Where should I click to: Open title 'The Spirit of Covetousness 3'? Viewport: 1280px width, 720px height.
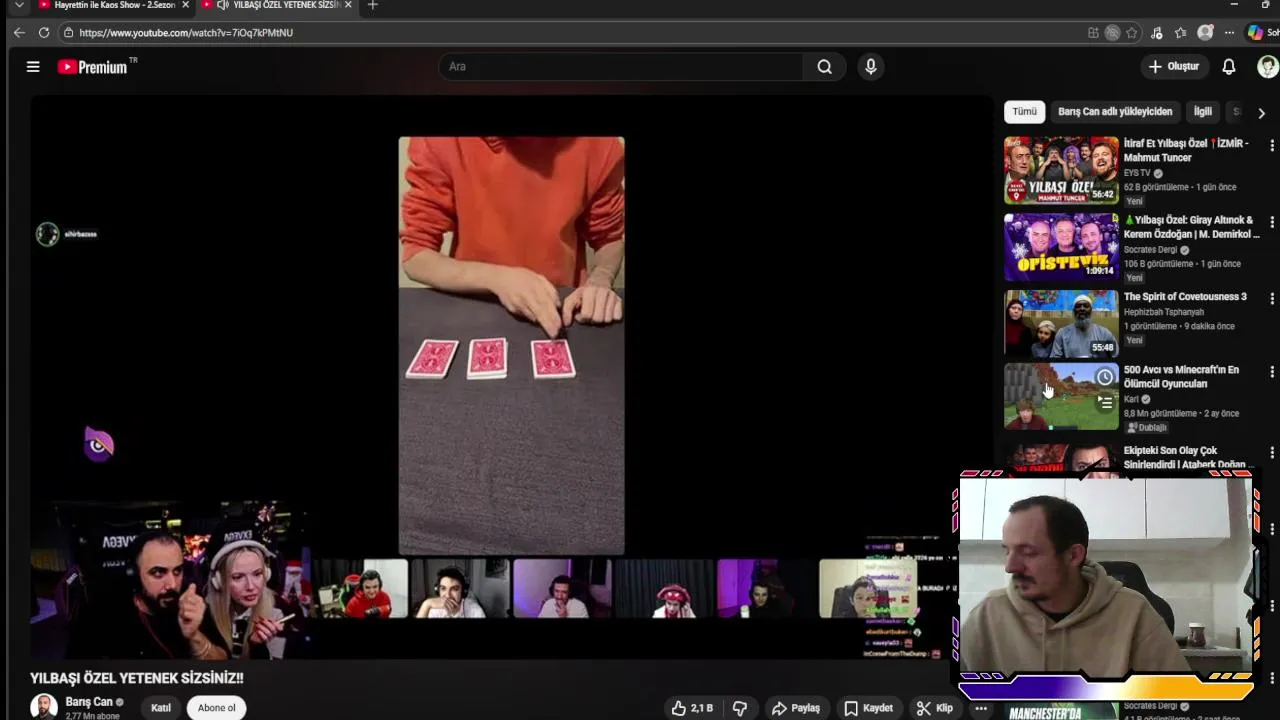[x=1185, y=297]
